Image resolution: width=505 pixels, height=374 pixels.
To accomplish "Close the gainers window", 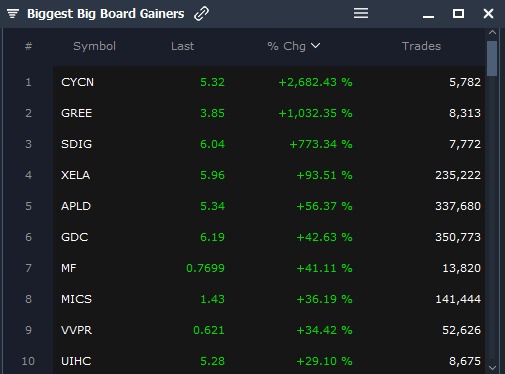I will click(x=488, y=14).
